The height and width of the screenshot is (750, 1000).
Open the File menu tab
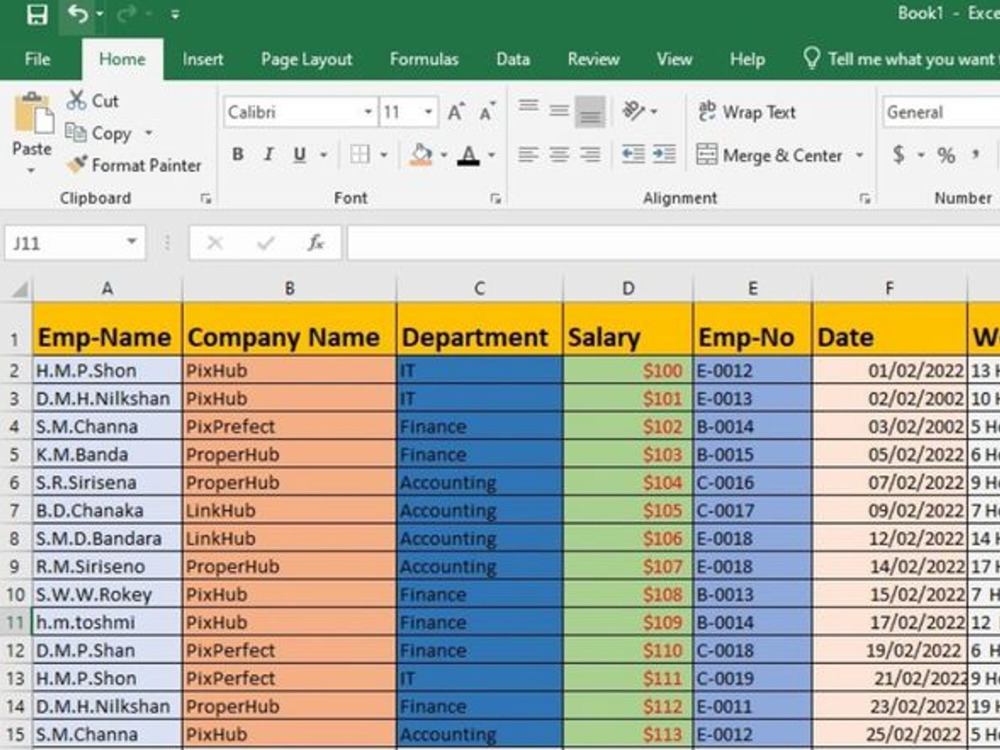point(37,59)
